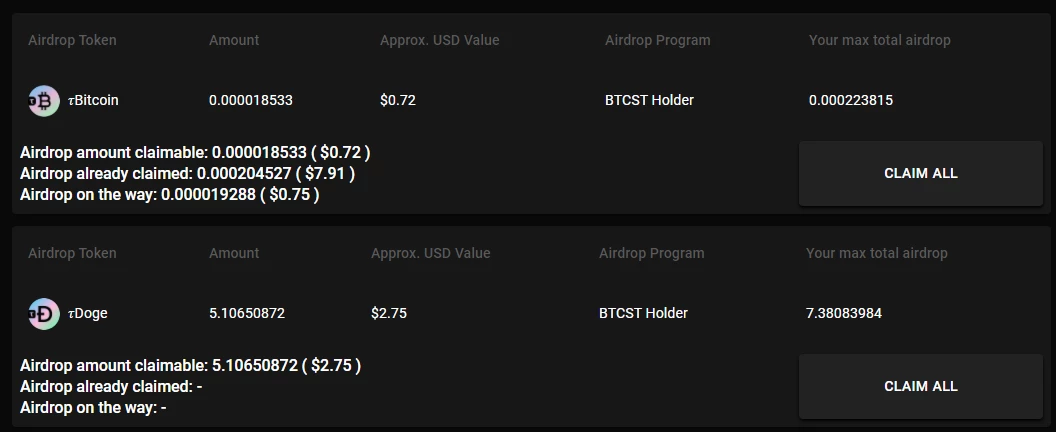
Task: Click Doge airdrop amount claimable line
Action: click(x=191, y=365)
